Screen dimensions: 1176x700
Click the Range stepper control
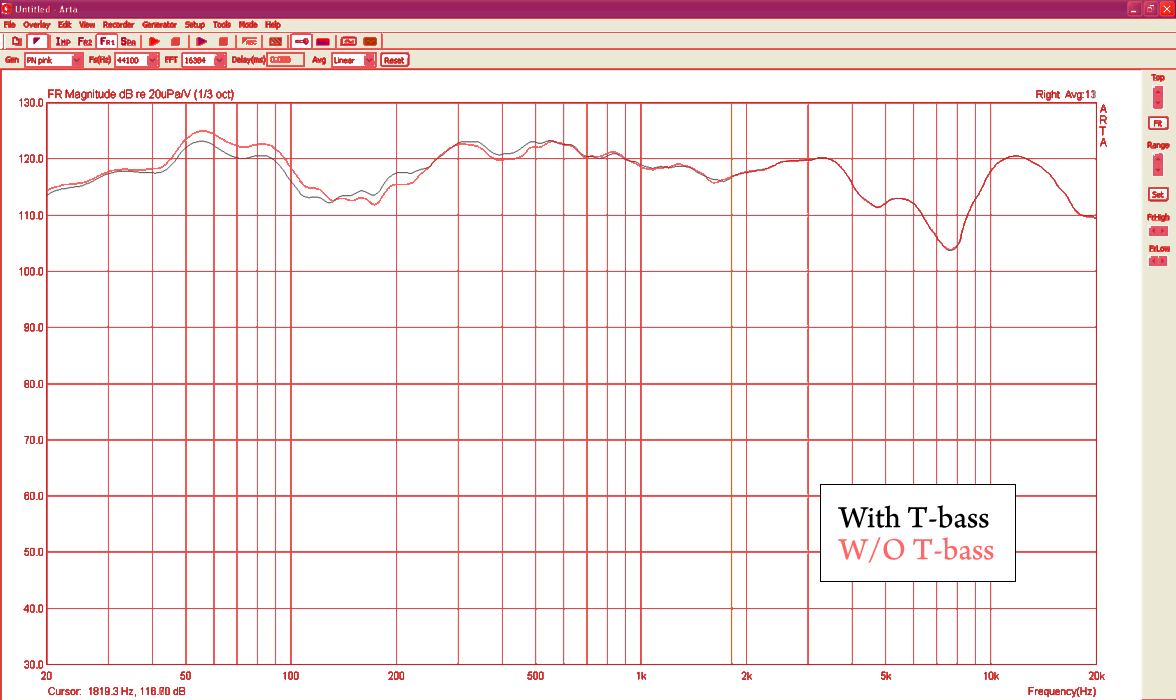coord(1158,164)
